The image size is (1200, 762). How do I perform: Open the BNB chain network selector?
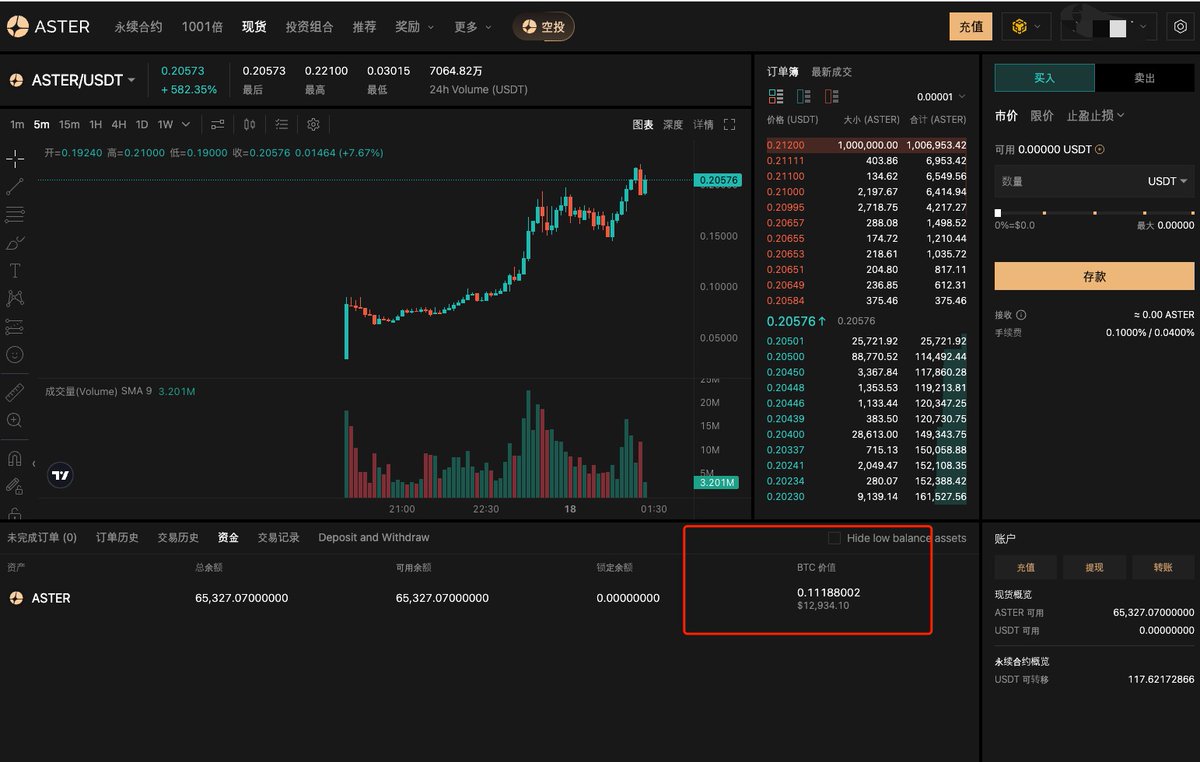1026,27
